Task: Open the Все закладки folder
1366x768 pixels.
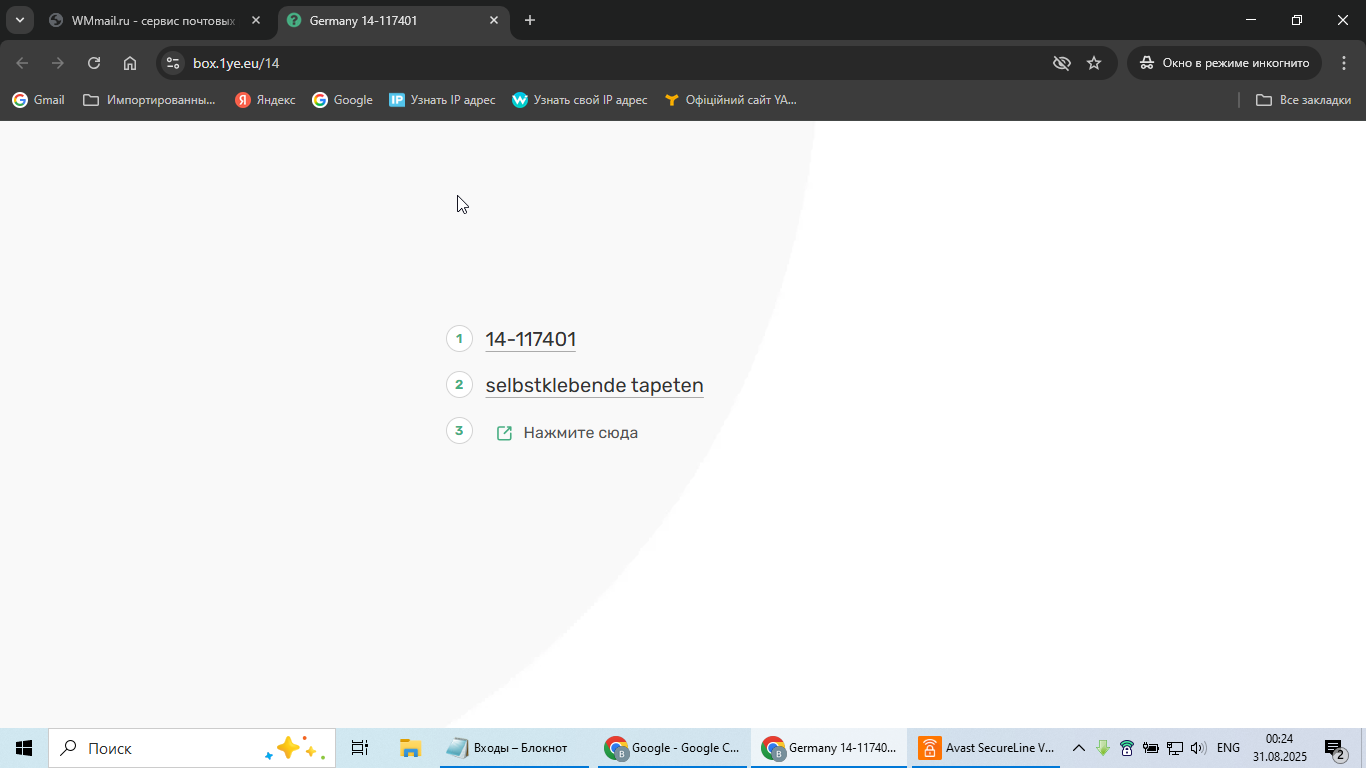Action: click(x=1303, y=100)
